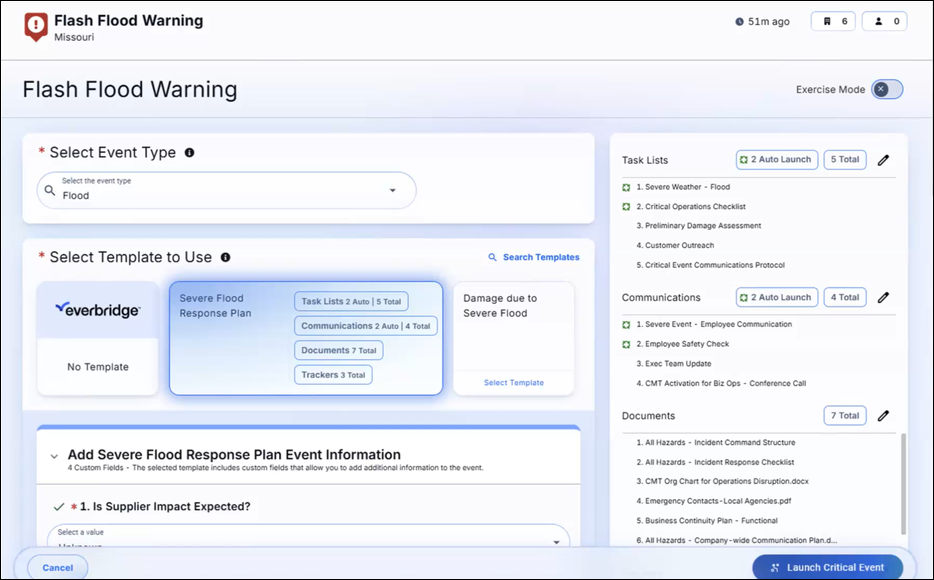934x580 pixels.
Task: Select '4. Customer Outreach' task list
Action: 675,245
